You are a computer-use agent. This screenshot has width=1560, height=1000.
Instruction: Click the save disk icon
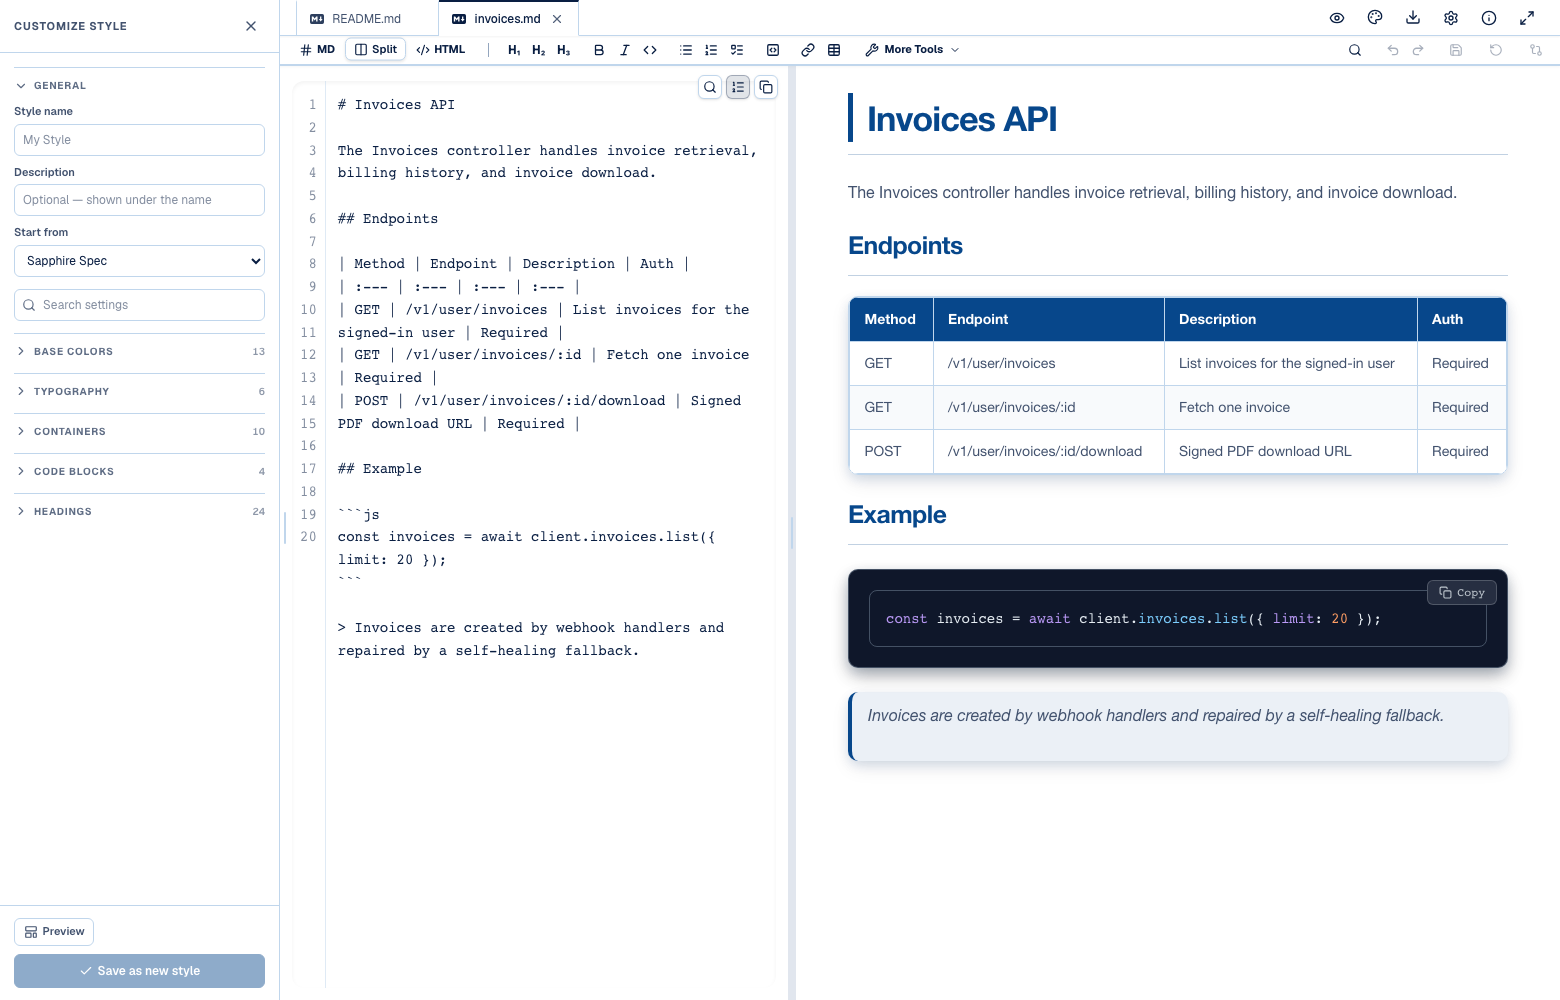[x=1456, y=50]
